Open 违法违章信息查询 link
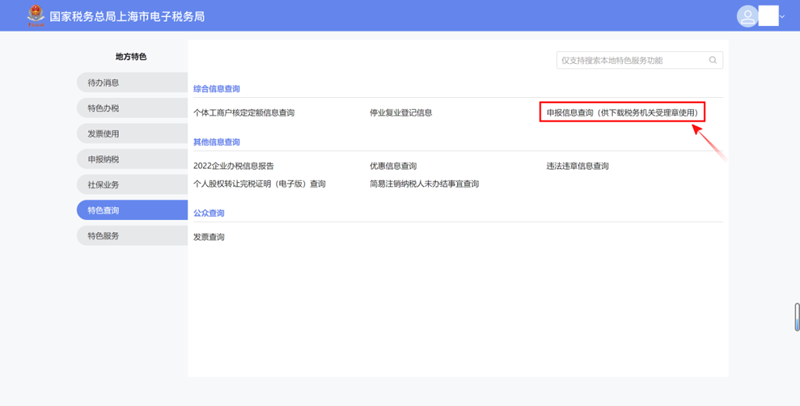The width and height of the screenshot is (800, 406). 577,166
